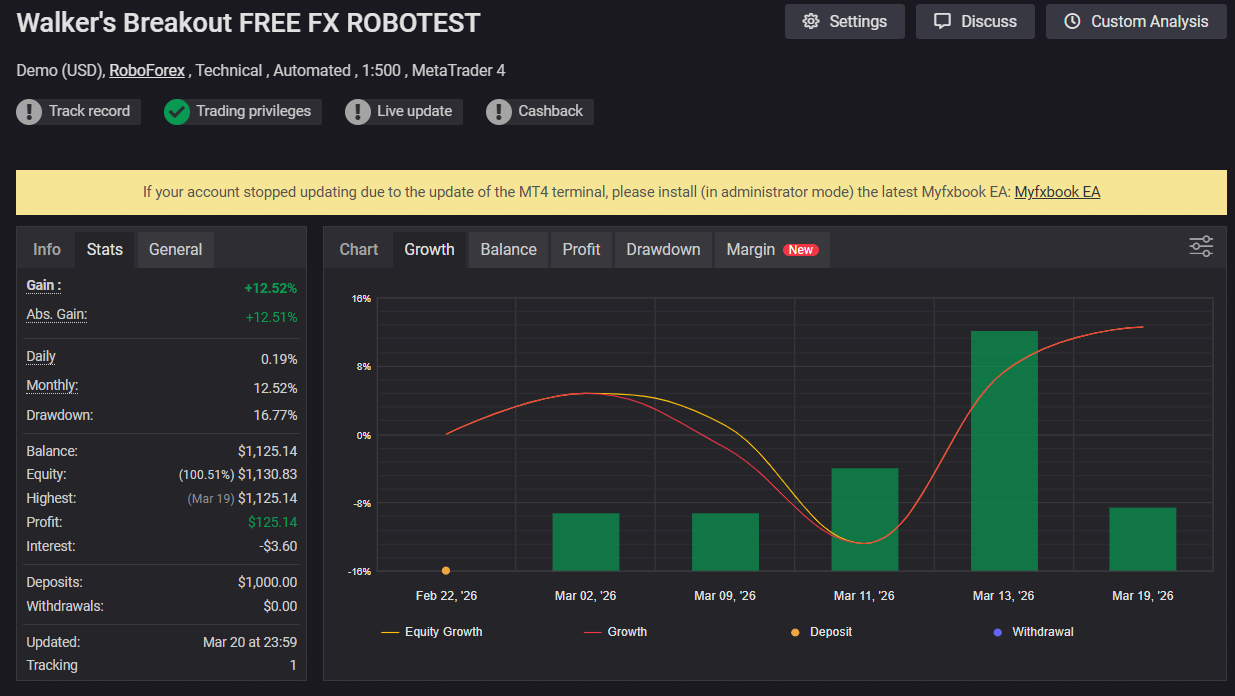Toggle Growth series in chart legend
Image resolution: width=1235 pixels, height=696 pixels.
615,632
